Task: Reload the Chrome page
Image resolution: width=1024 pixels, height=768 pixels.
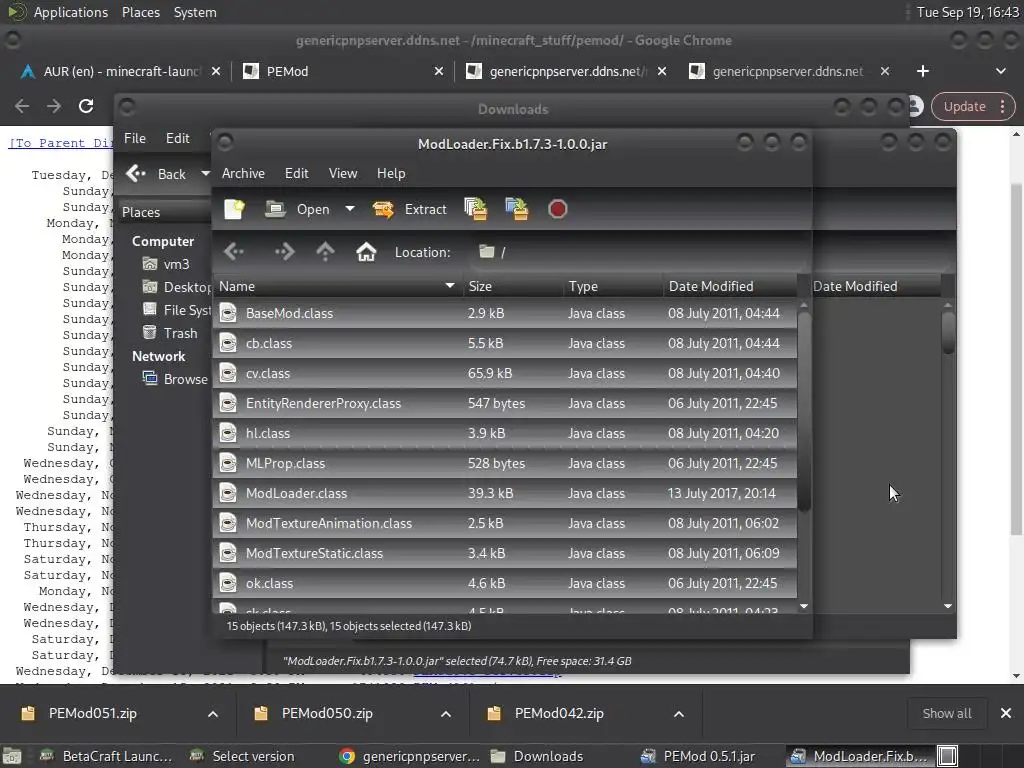Action: [x=86, y=106]
